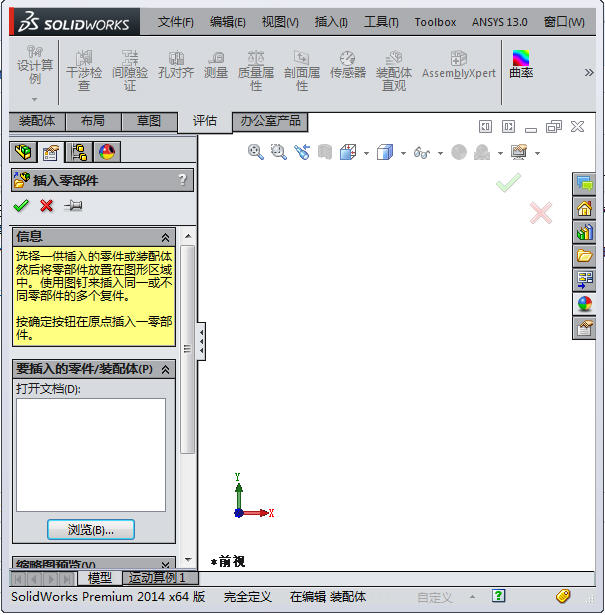Collapse the 要插入的零件/装配体 section

pos(166,369)
